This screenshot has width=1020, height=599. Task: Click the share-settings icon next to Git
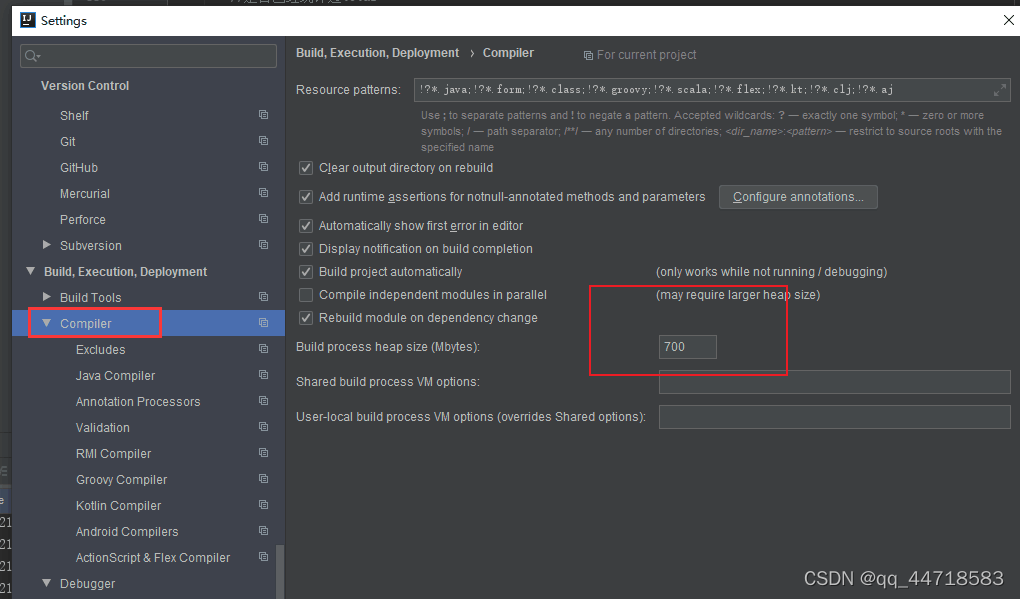pyautogui.click(x=263, y=141)
